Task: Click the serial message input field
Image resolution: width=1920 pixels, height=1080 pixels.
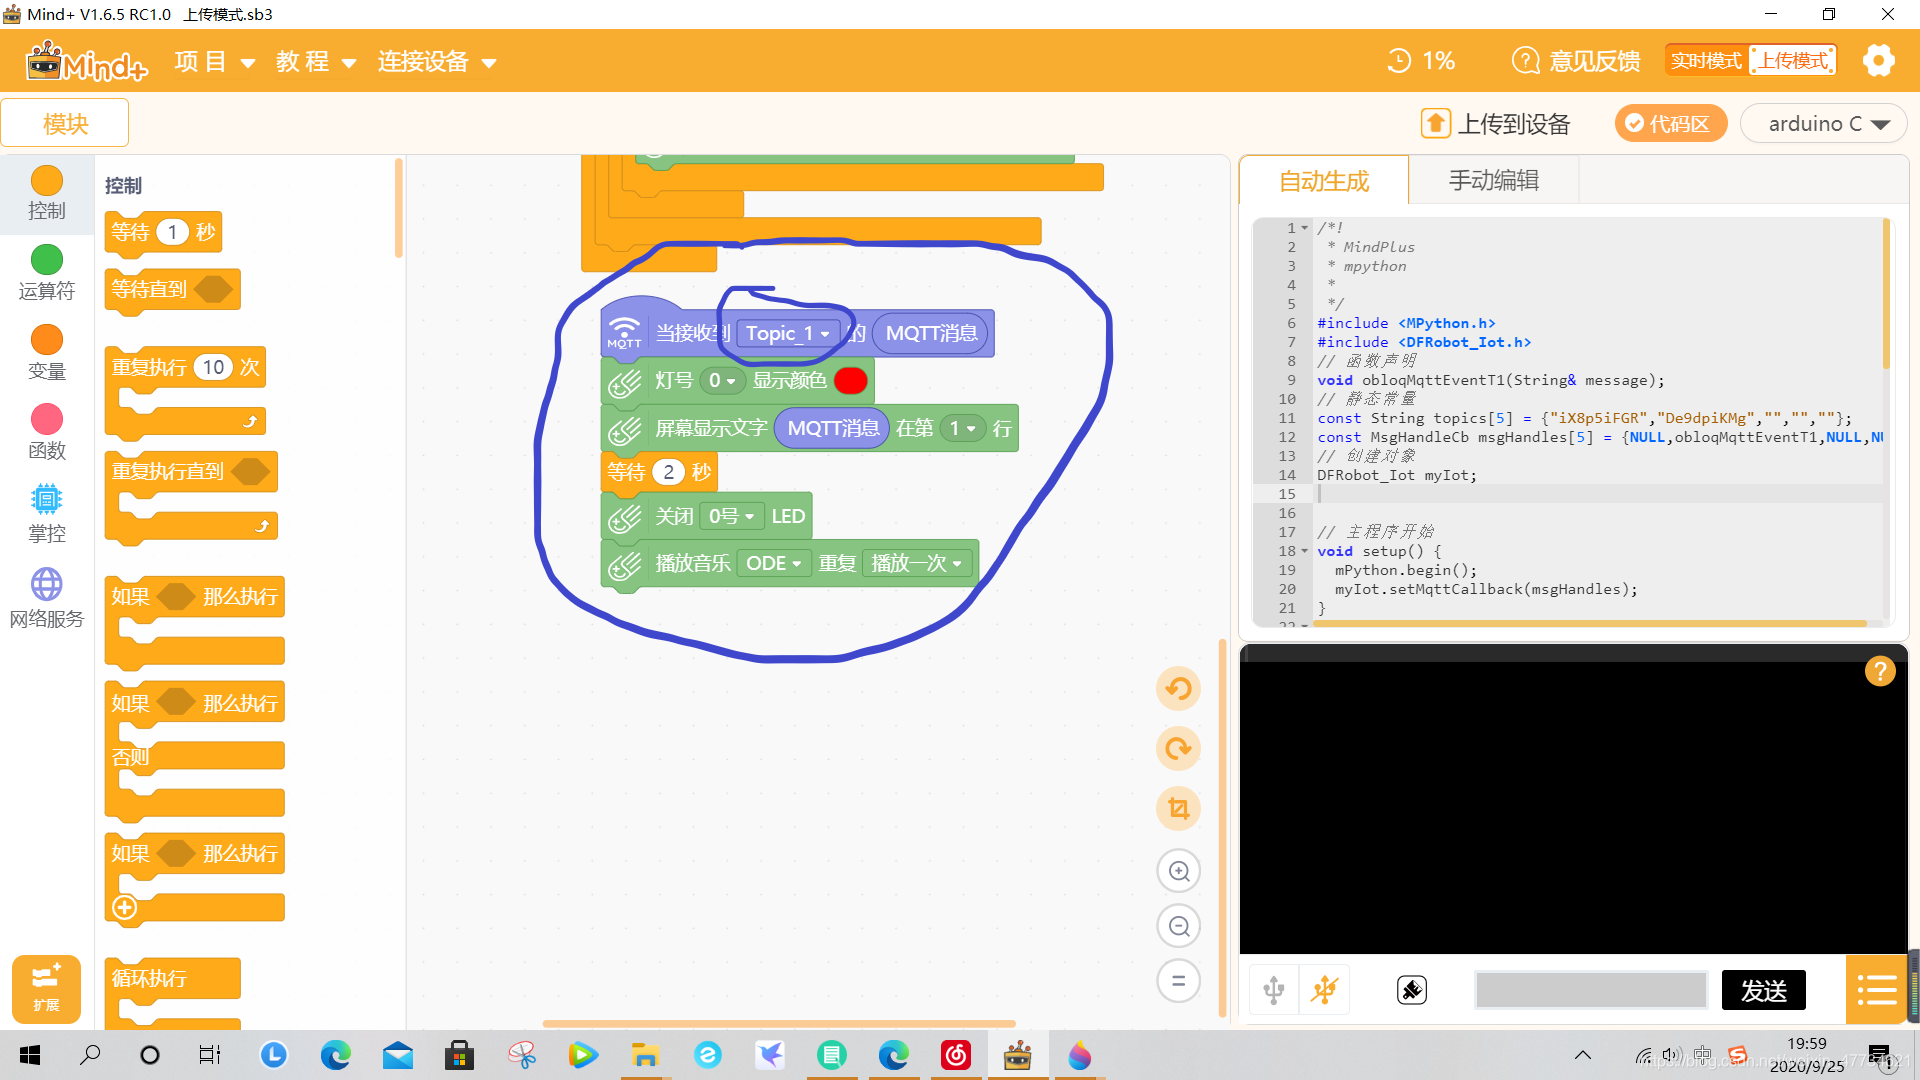Action: (x=1591, y=990)
